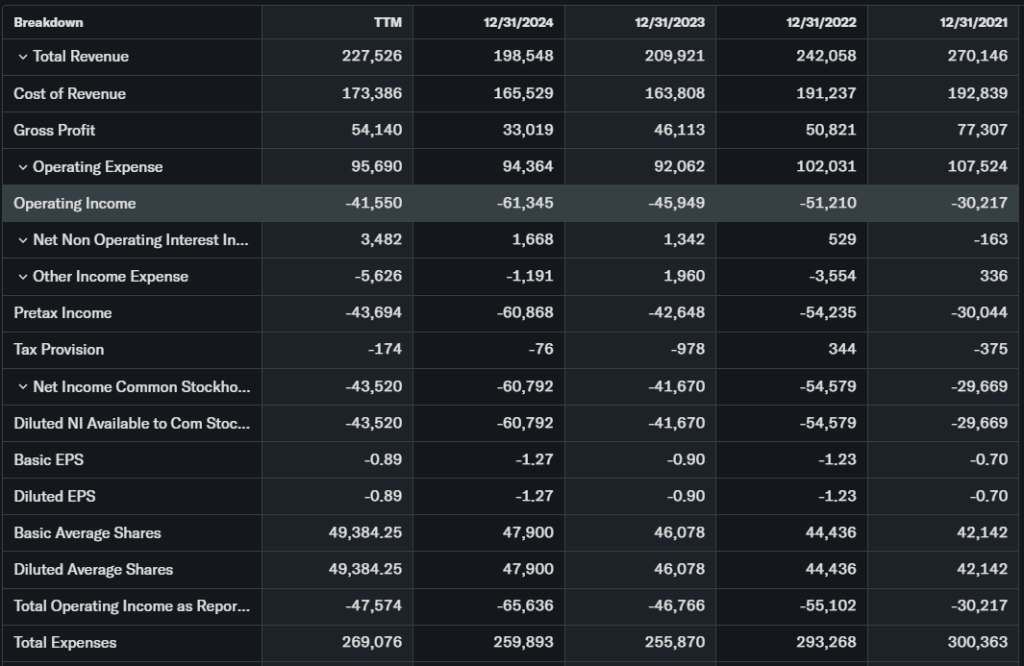Expand the Operating Expense row chevron
Viewport: 1024px width, 666px height.
tap(22, 167)
